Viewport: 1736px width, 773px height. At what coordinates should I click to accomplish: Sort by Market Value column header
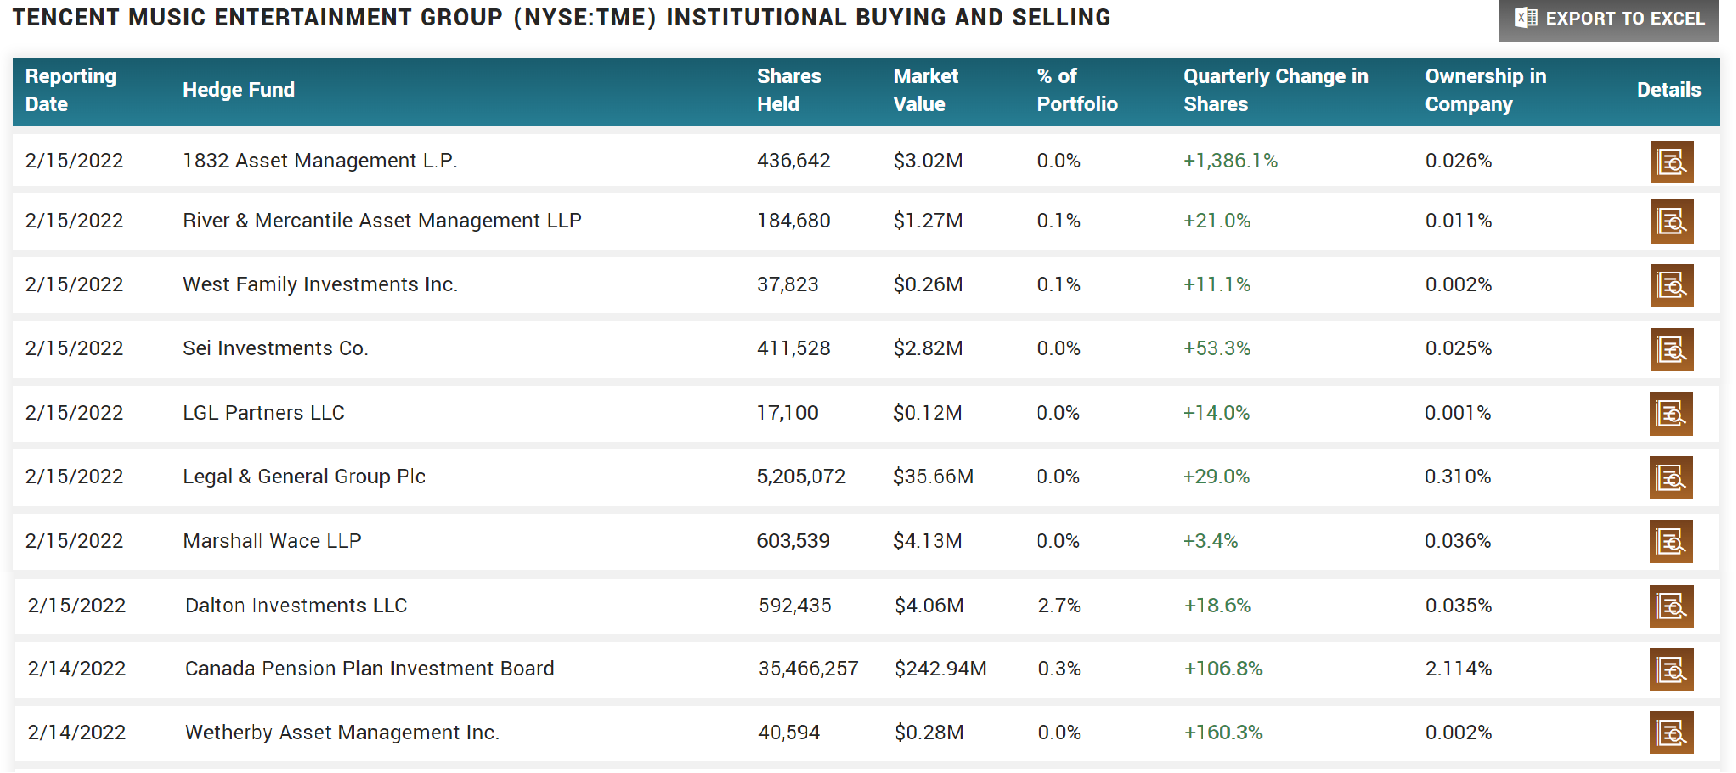pos(926,90)
